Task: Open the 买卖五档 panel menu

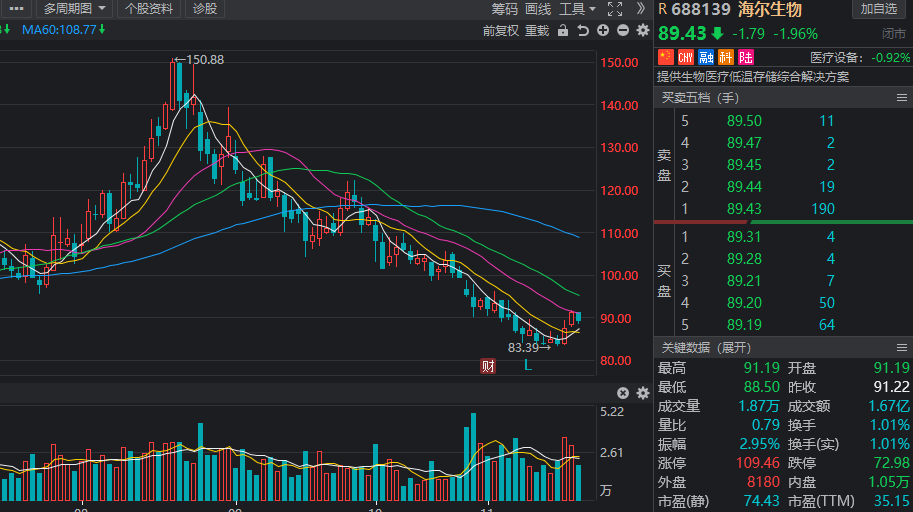Action: (901, 98)
